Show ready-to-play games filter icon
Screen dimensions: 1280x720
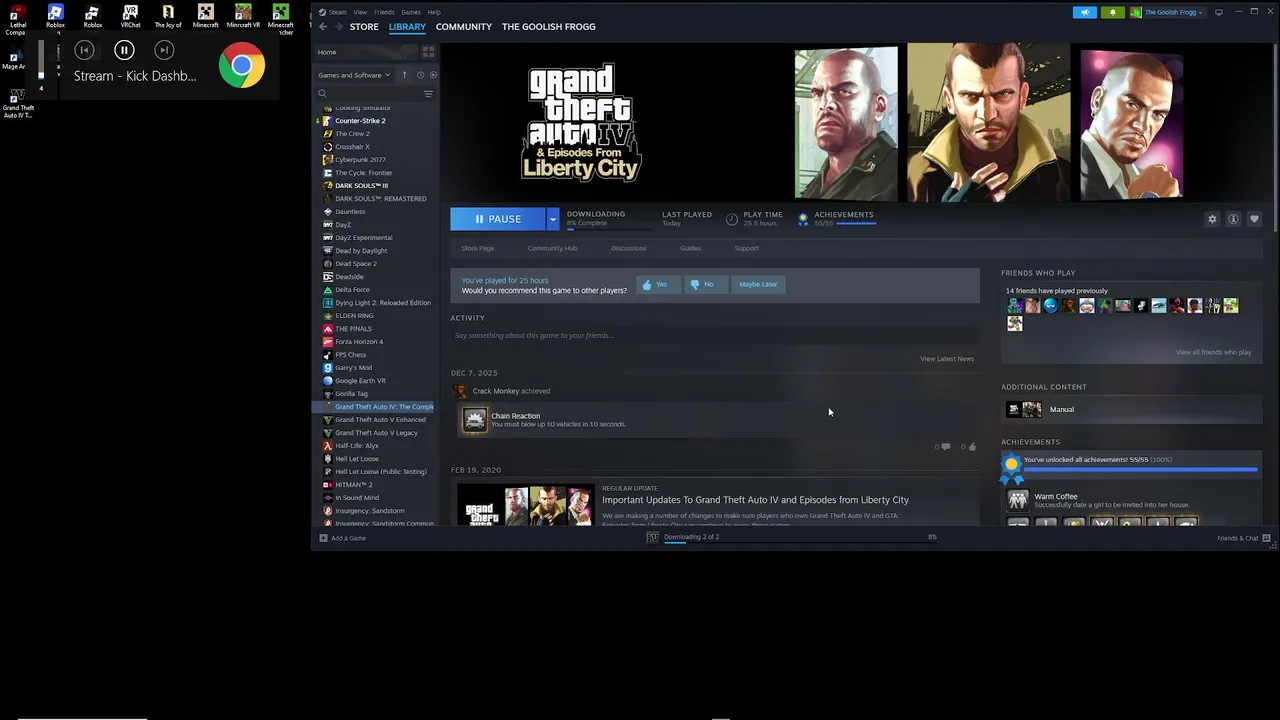(432, 75)
